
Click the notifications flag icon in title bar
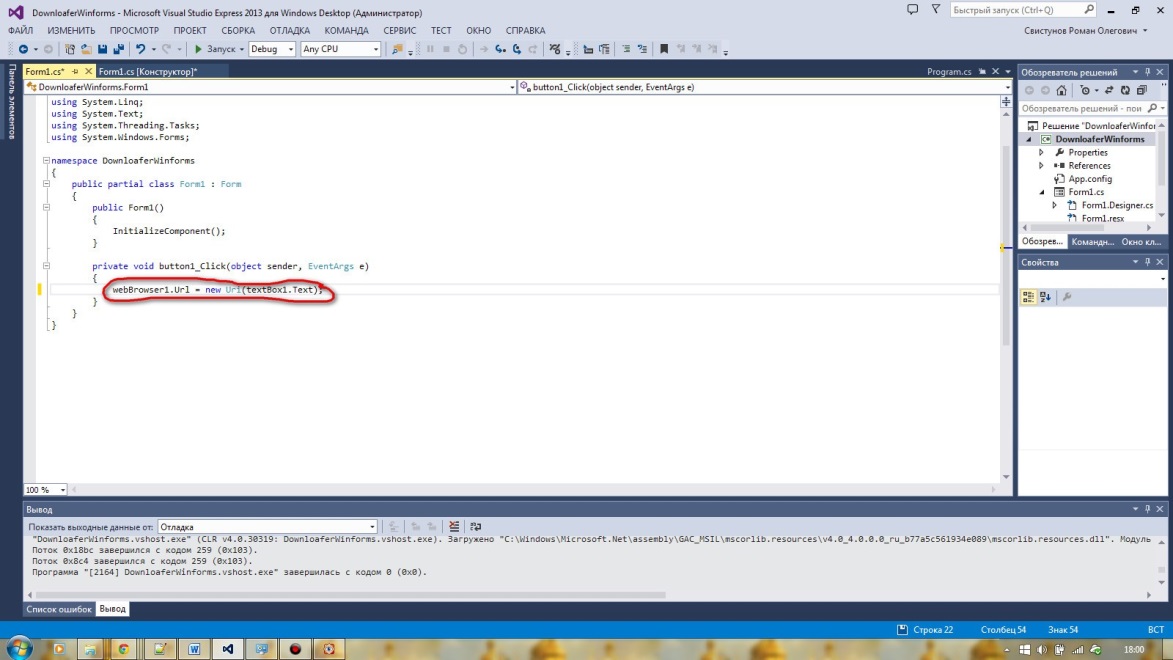pyautogui.click(x=936, y=10)
